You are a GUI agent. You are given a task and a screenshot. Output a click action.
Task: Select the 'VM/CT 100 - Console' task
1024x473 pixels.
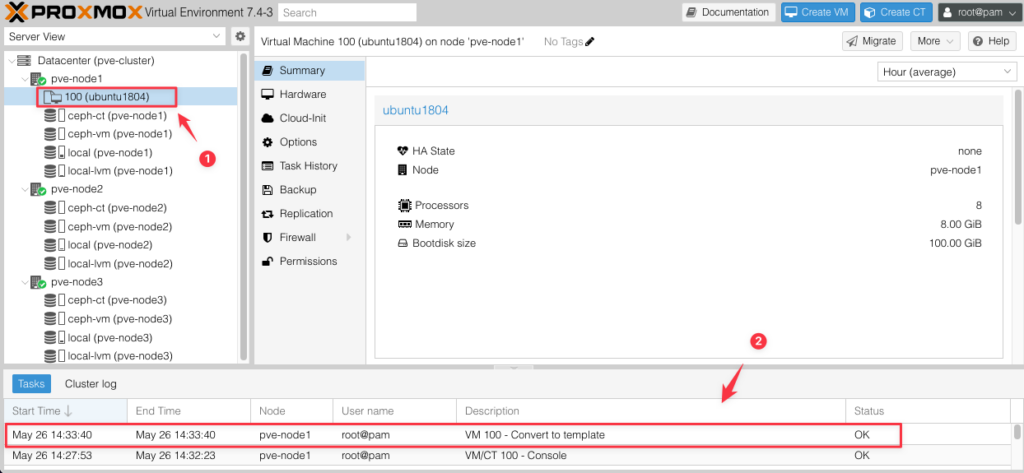click(x=508, y=455)
